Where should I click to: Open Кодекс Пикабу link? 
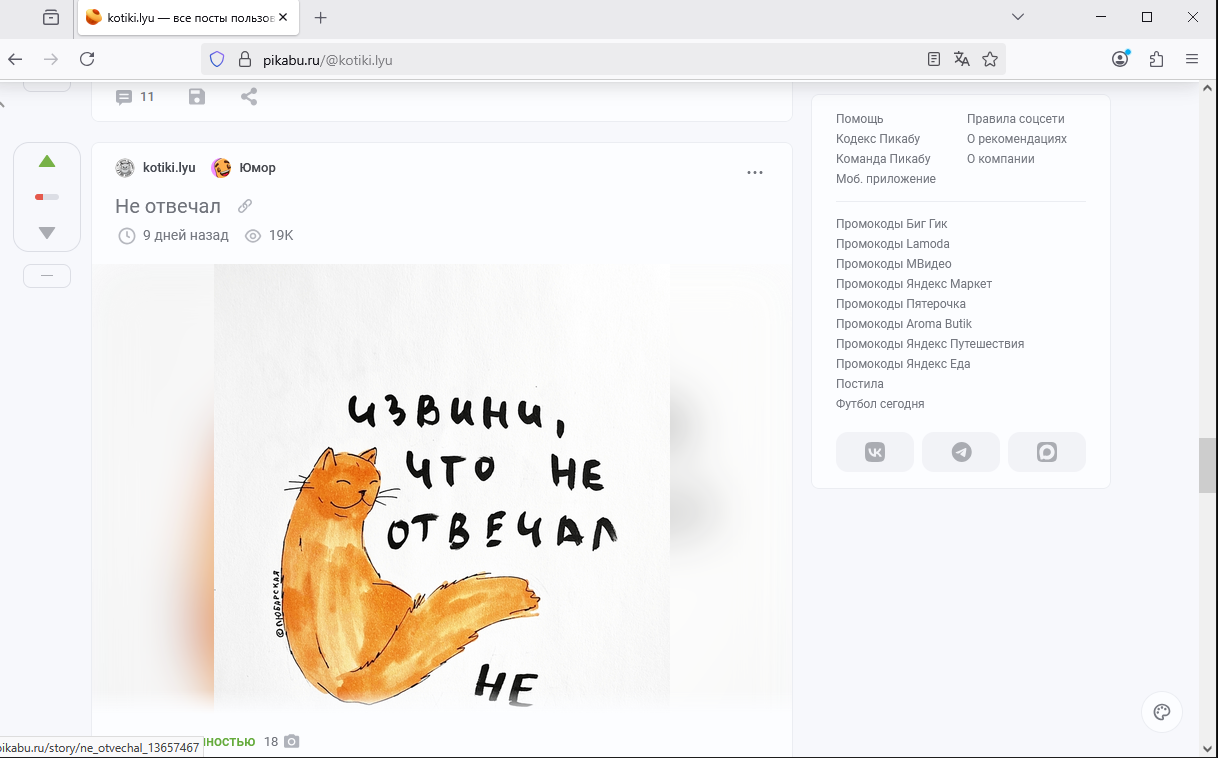pyautogui.click(x=878, y=139)
